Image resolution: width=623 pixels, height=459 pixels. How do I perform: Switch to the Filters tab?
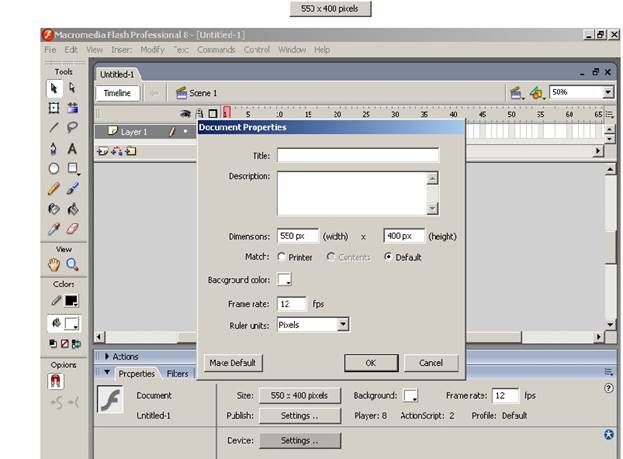[177, 374]
